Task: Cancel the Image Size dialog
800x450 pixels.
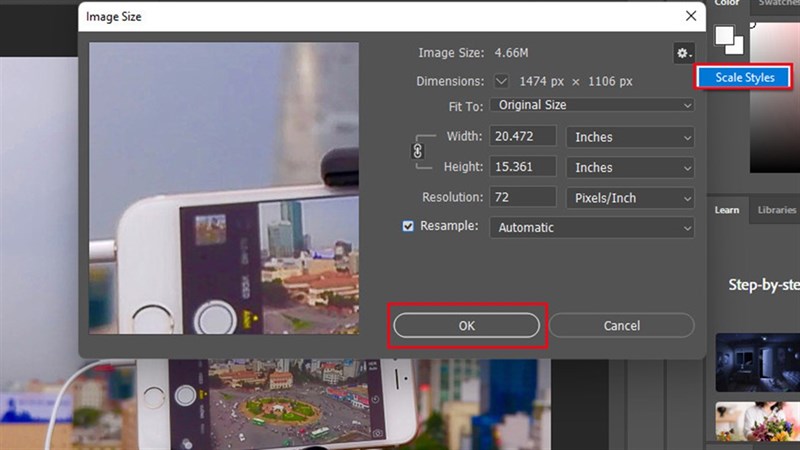Action: click(621, 326)
